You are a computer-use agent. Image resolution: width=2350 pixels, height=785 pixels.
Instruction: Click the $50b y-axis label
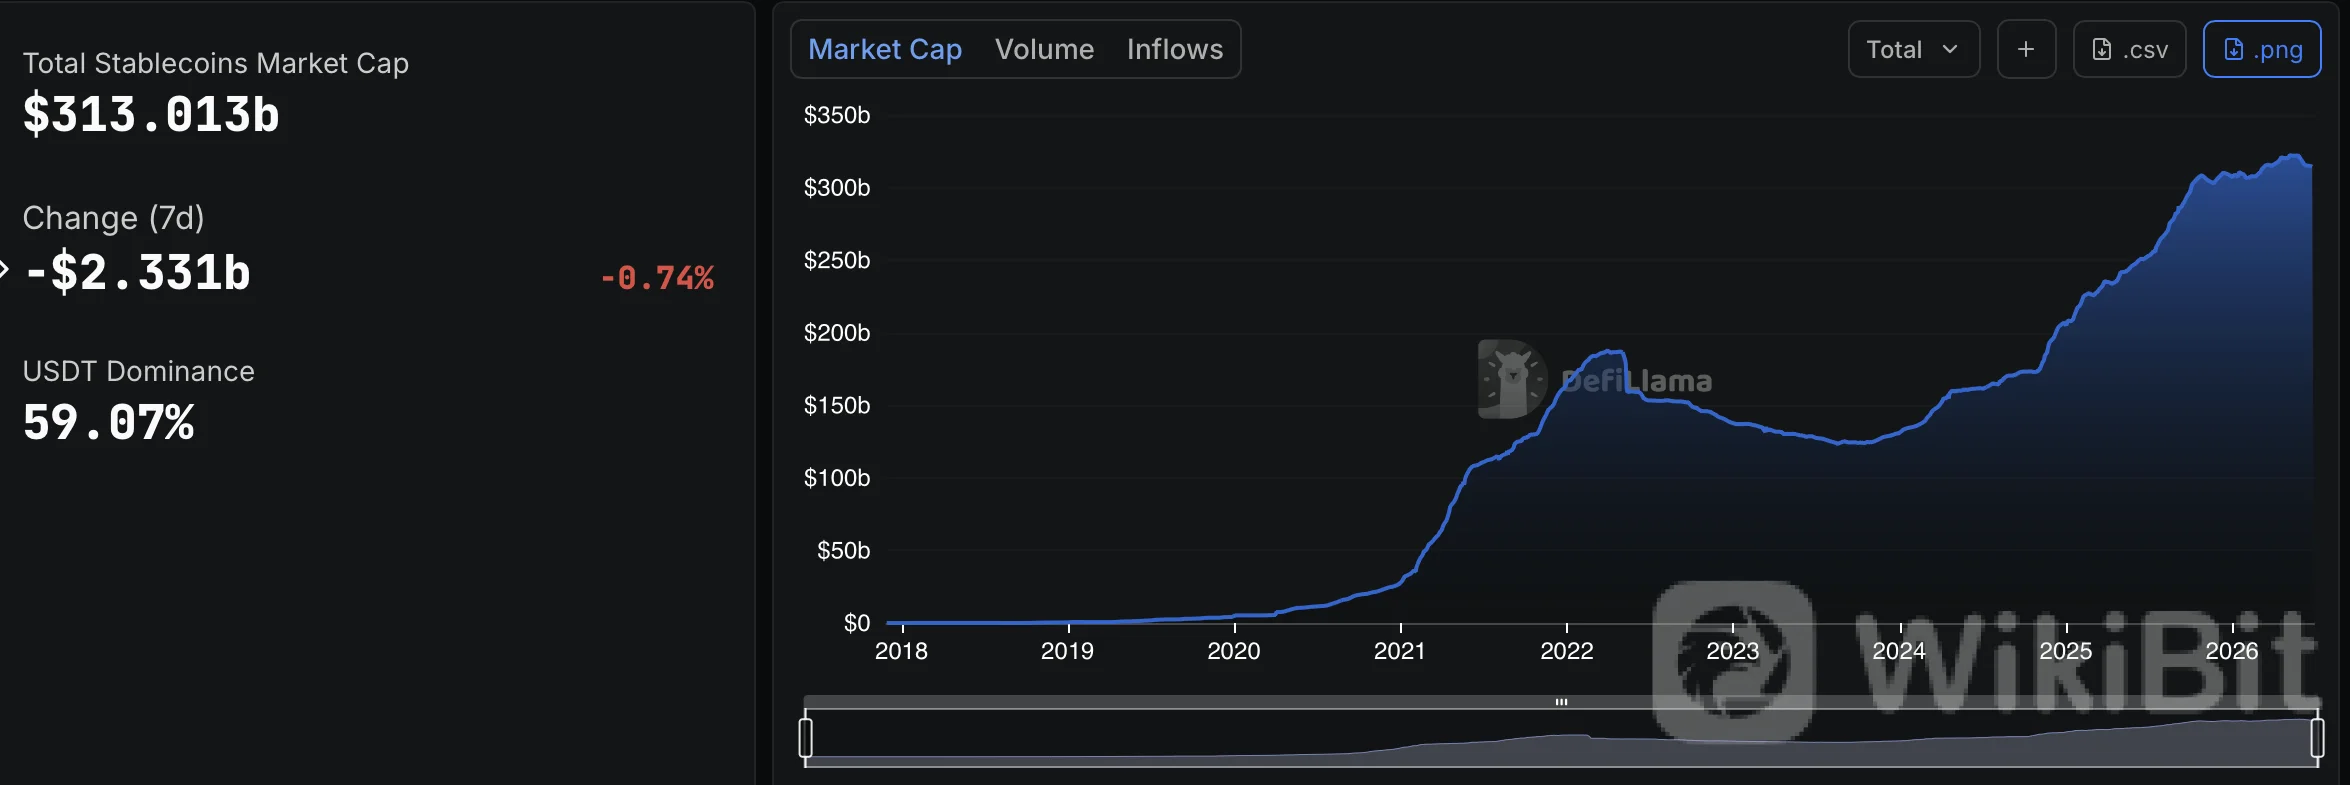click(843, 550)
